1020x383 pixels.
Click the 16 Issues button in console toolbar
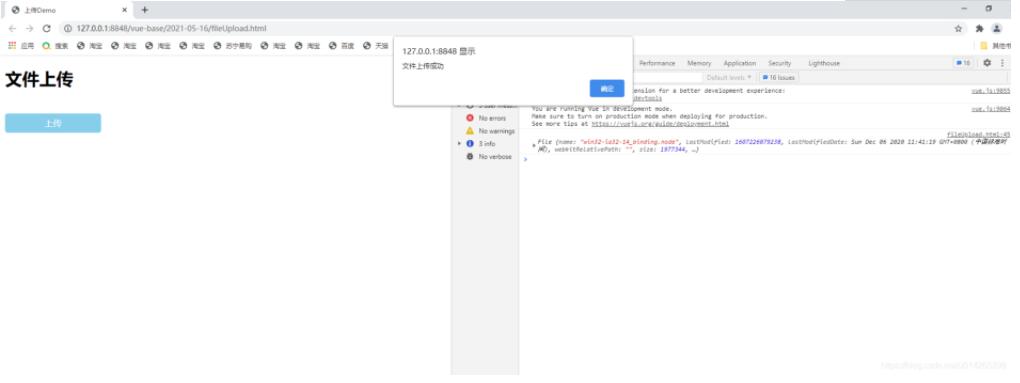[x=778, y=77]
